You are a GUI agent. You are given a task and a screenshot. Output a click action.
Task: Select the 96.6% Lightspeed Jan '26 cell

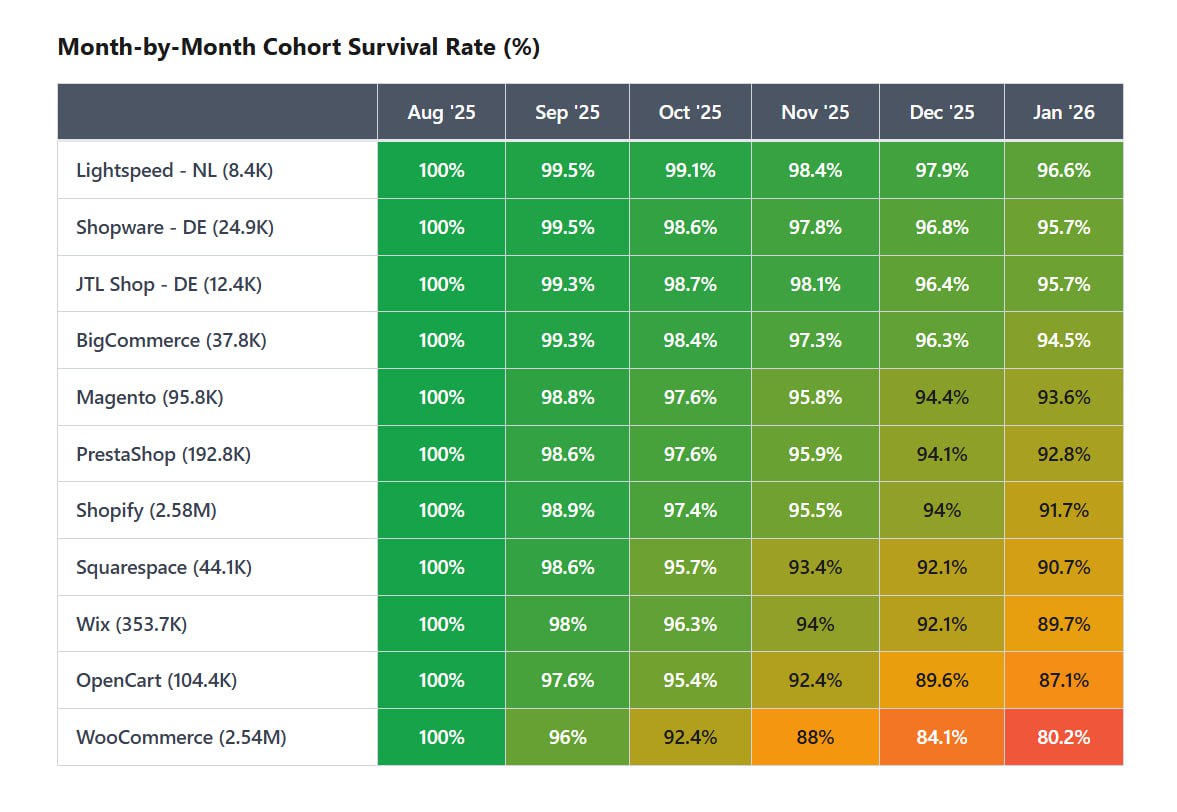coord(1063,170)
